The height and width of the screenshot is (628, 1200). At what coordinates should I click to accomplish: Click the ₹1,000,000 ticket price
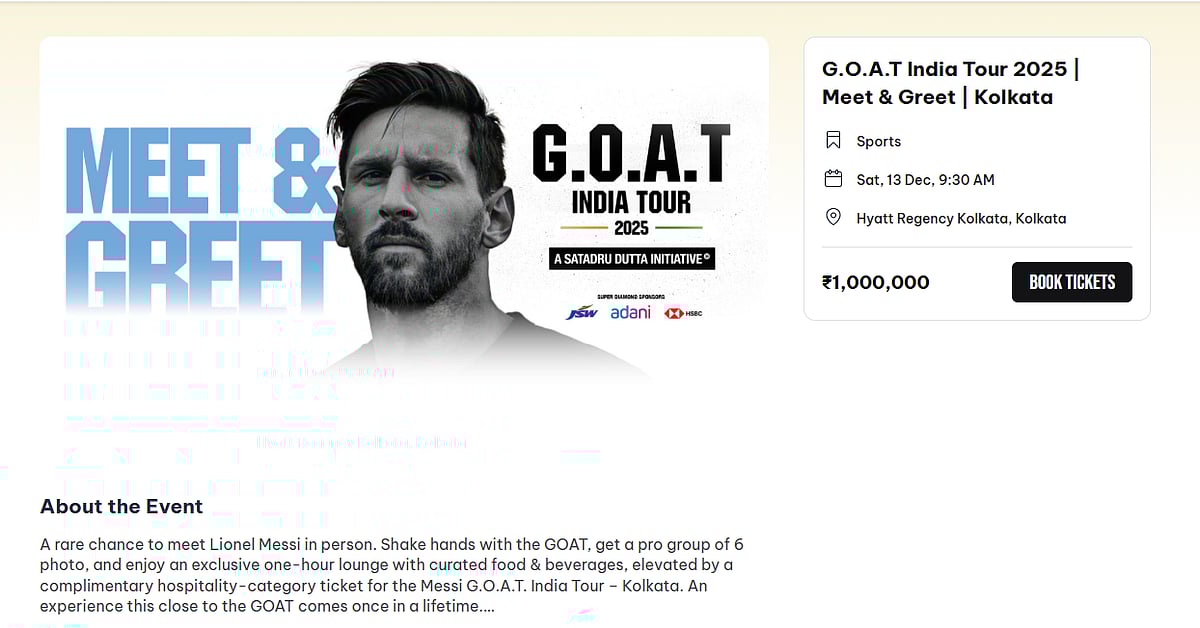(x=876, y=282)
